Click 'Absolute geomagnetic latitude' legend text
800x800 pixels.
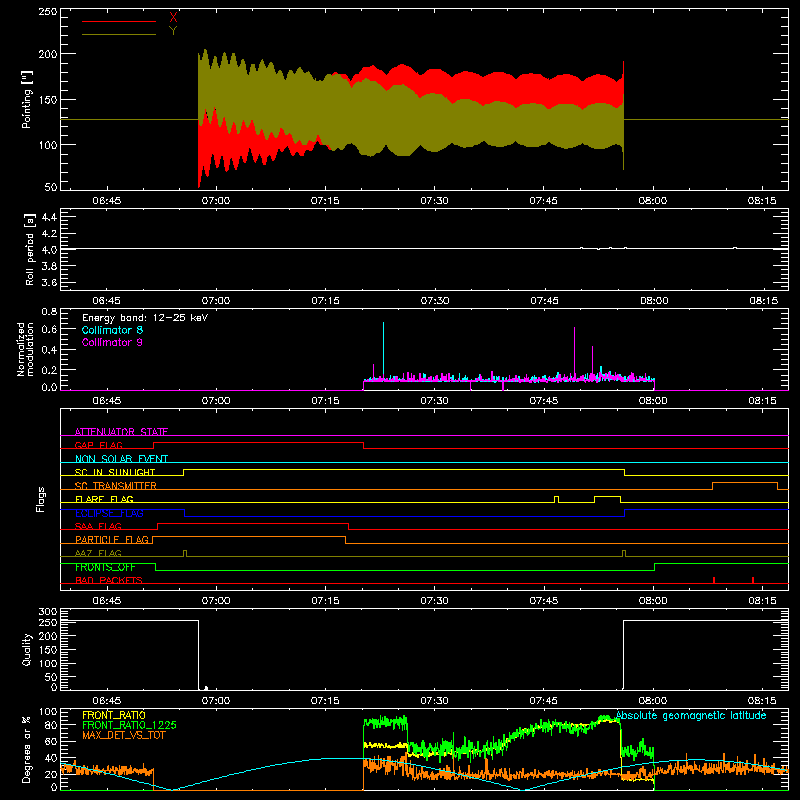pos(691,715)
